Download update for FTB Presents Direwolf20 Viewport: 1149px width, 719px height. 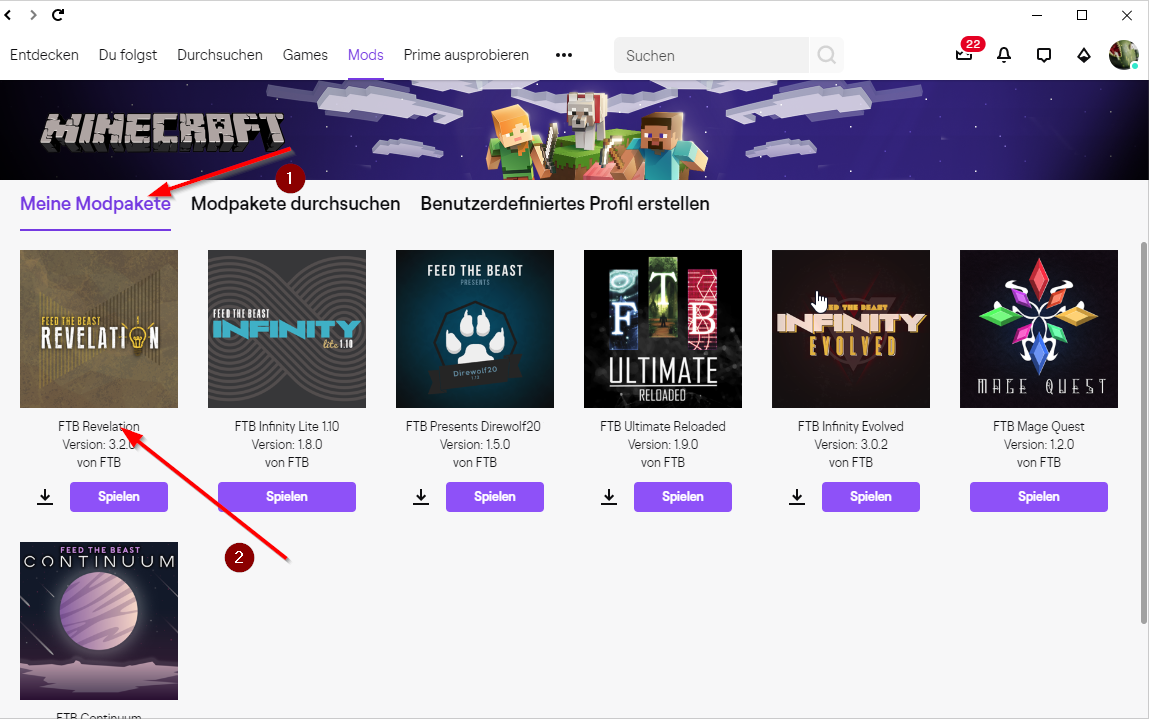pos(421,497)
